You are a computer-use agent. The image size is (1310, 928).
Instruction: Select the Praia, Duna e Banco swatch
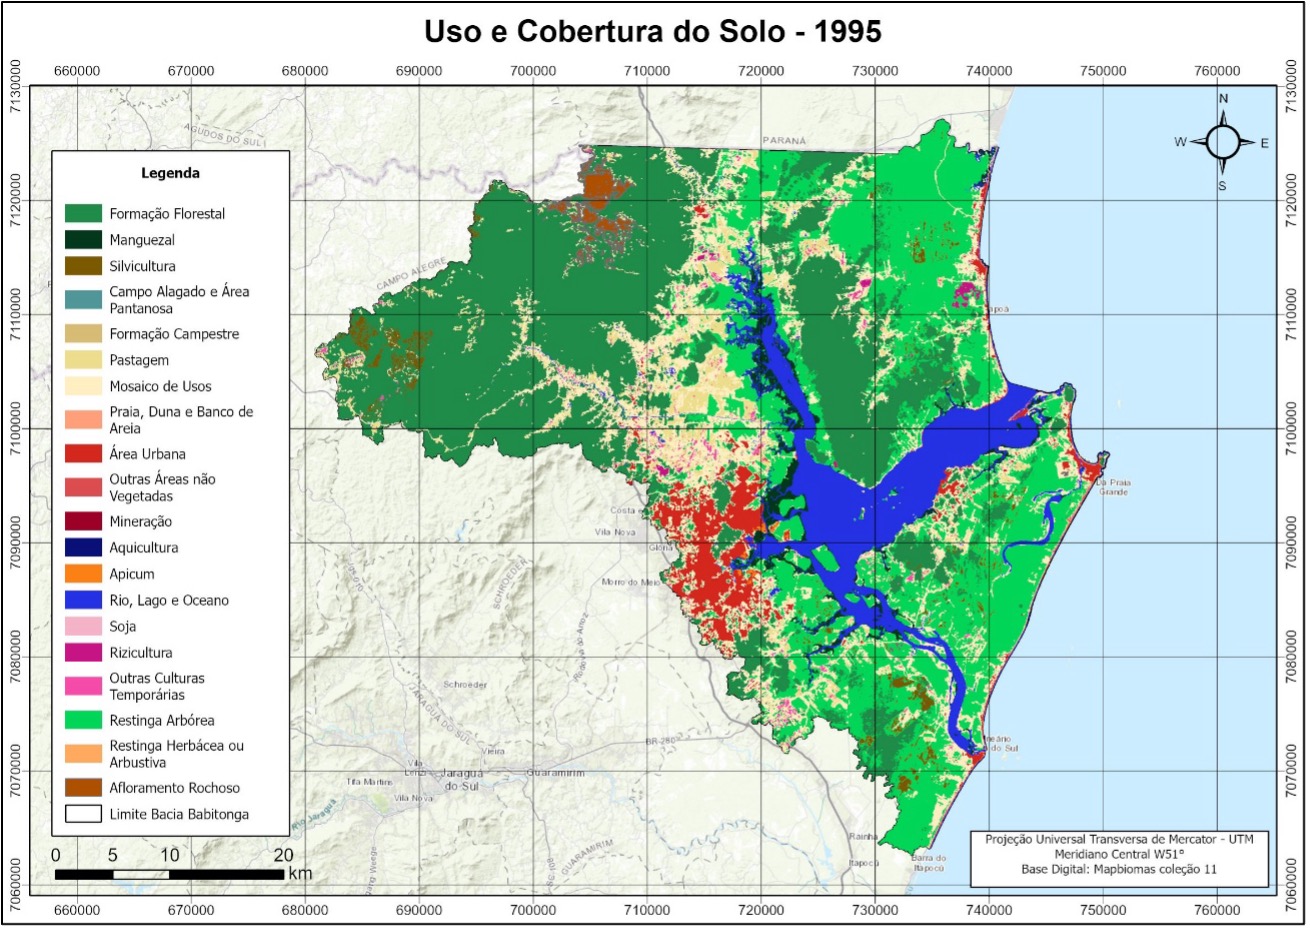click(83, 419)
